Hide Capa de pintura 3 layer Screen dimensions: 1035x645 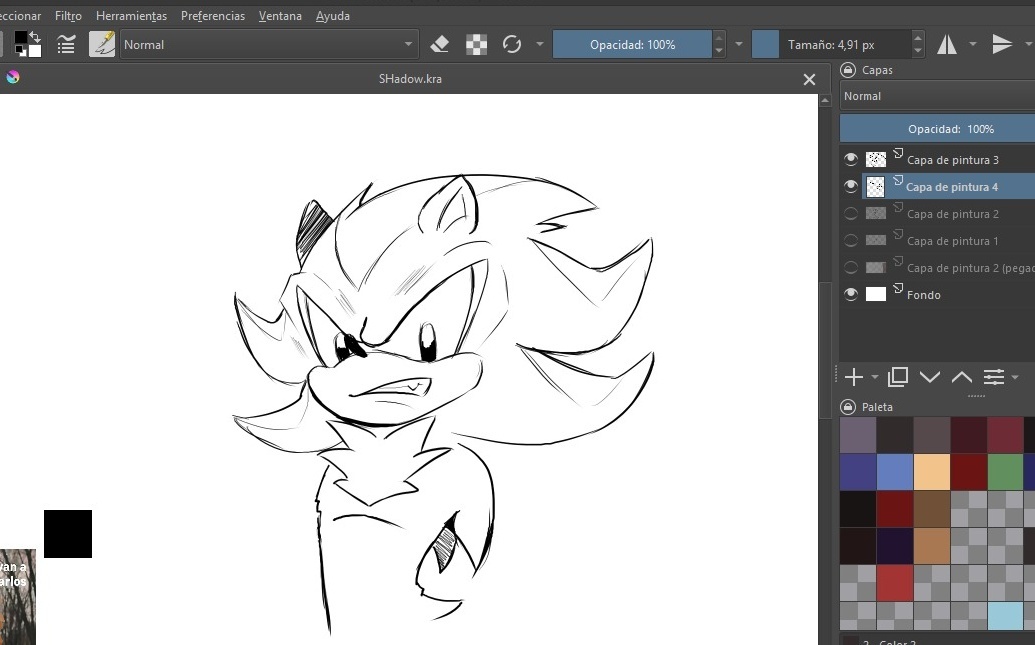[851, 159]
